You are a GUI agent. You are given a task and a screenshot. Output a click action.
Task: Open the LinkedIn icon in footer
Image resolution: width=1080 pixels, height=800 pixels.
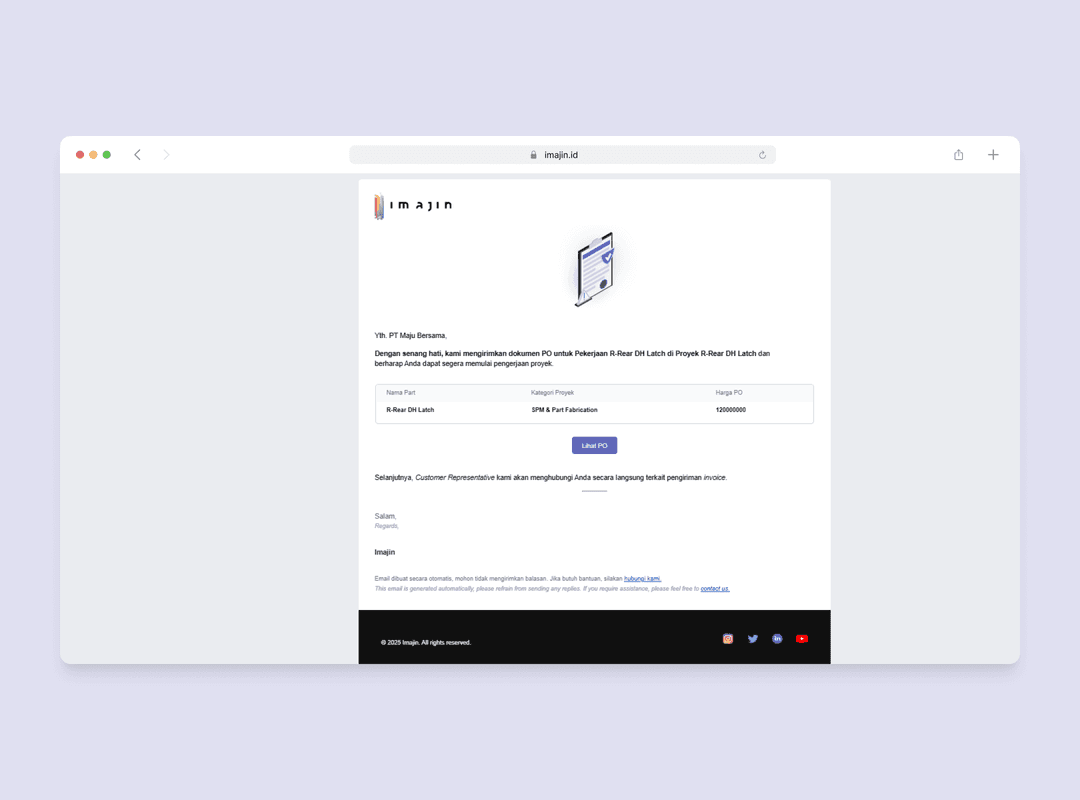[777, 638]
